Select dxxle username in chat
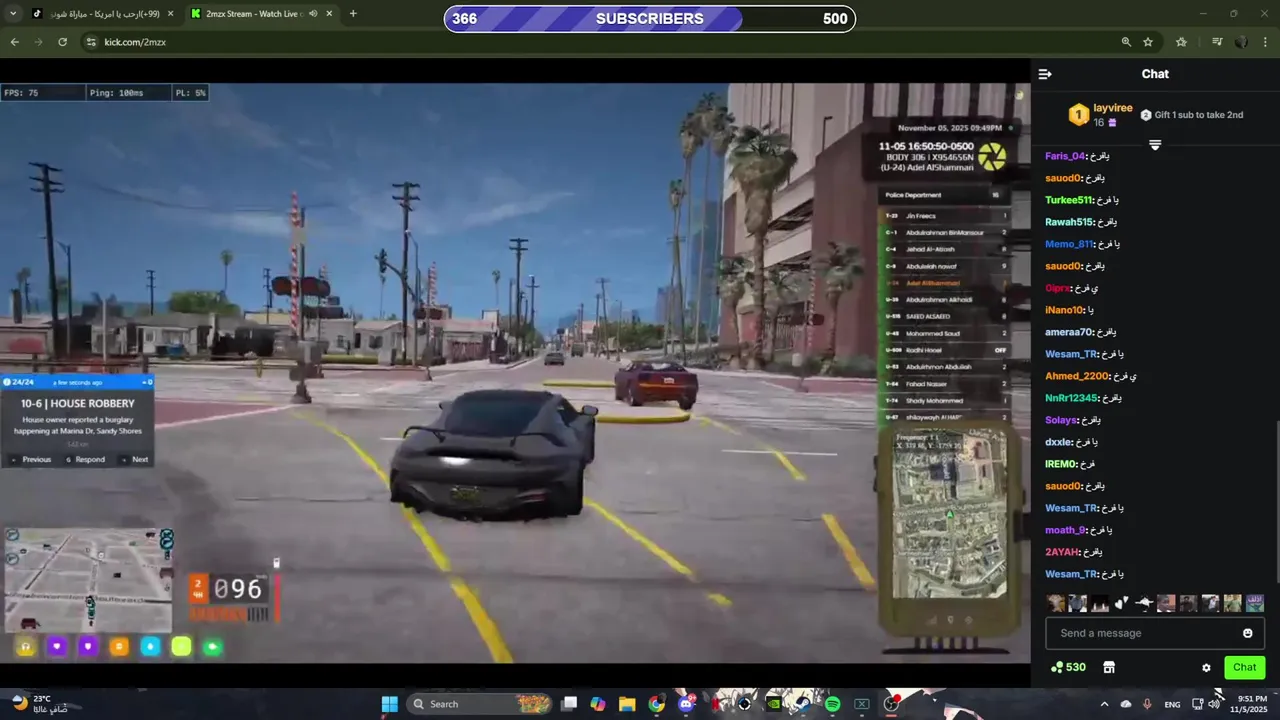1280x720 pixels. pos(1059,442)
